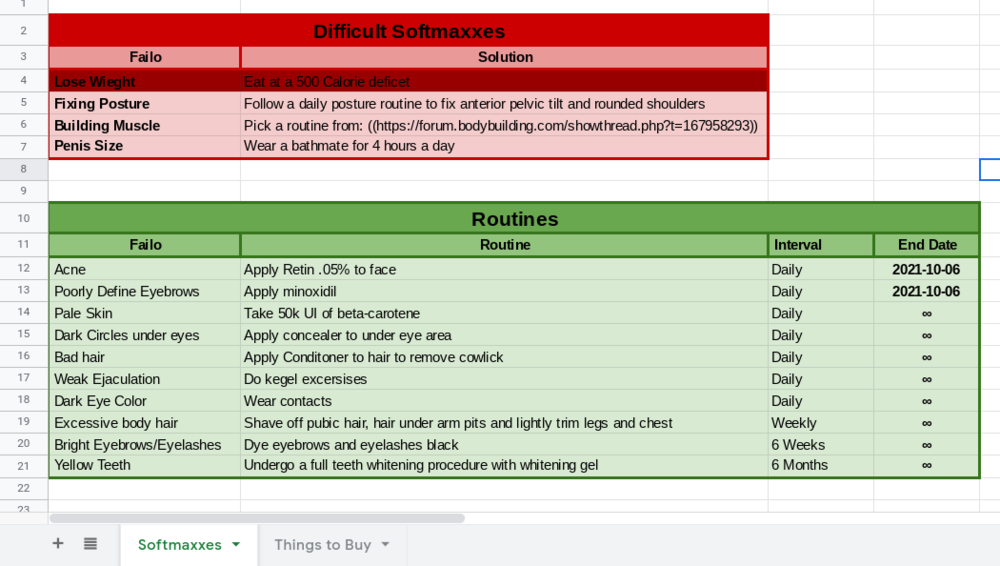Viewport: 1000px width, 566px height.
Task: Click the 6 Months interval cell
Action: pyautogui.click(x=820, y=465)
